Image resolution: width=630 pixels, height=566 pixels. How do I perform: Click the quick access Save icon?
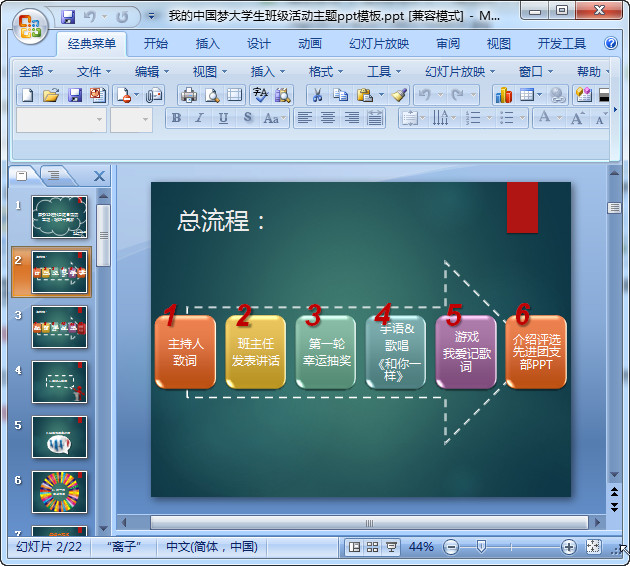[x=68, y=17]
